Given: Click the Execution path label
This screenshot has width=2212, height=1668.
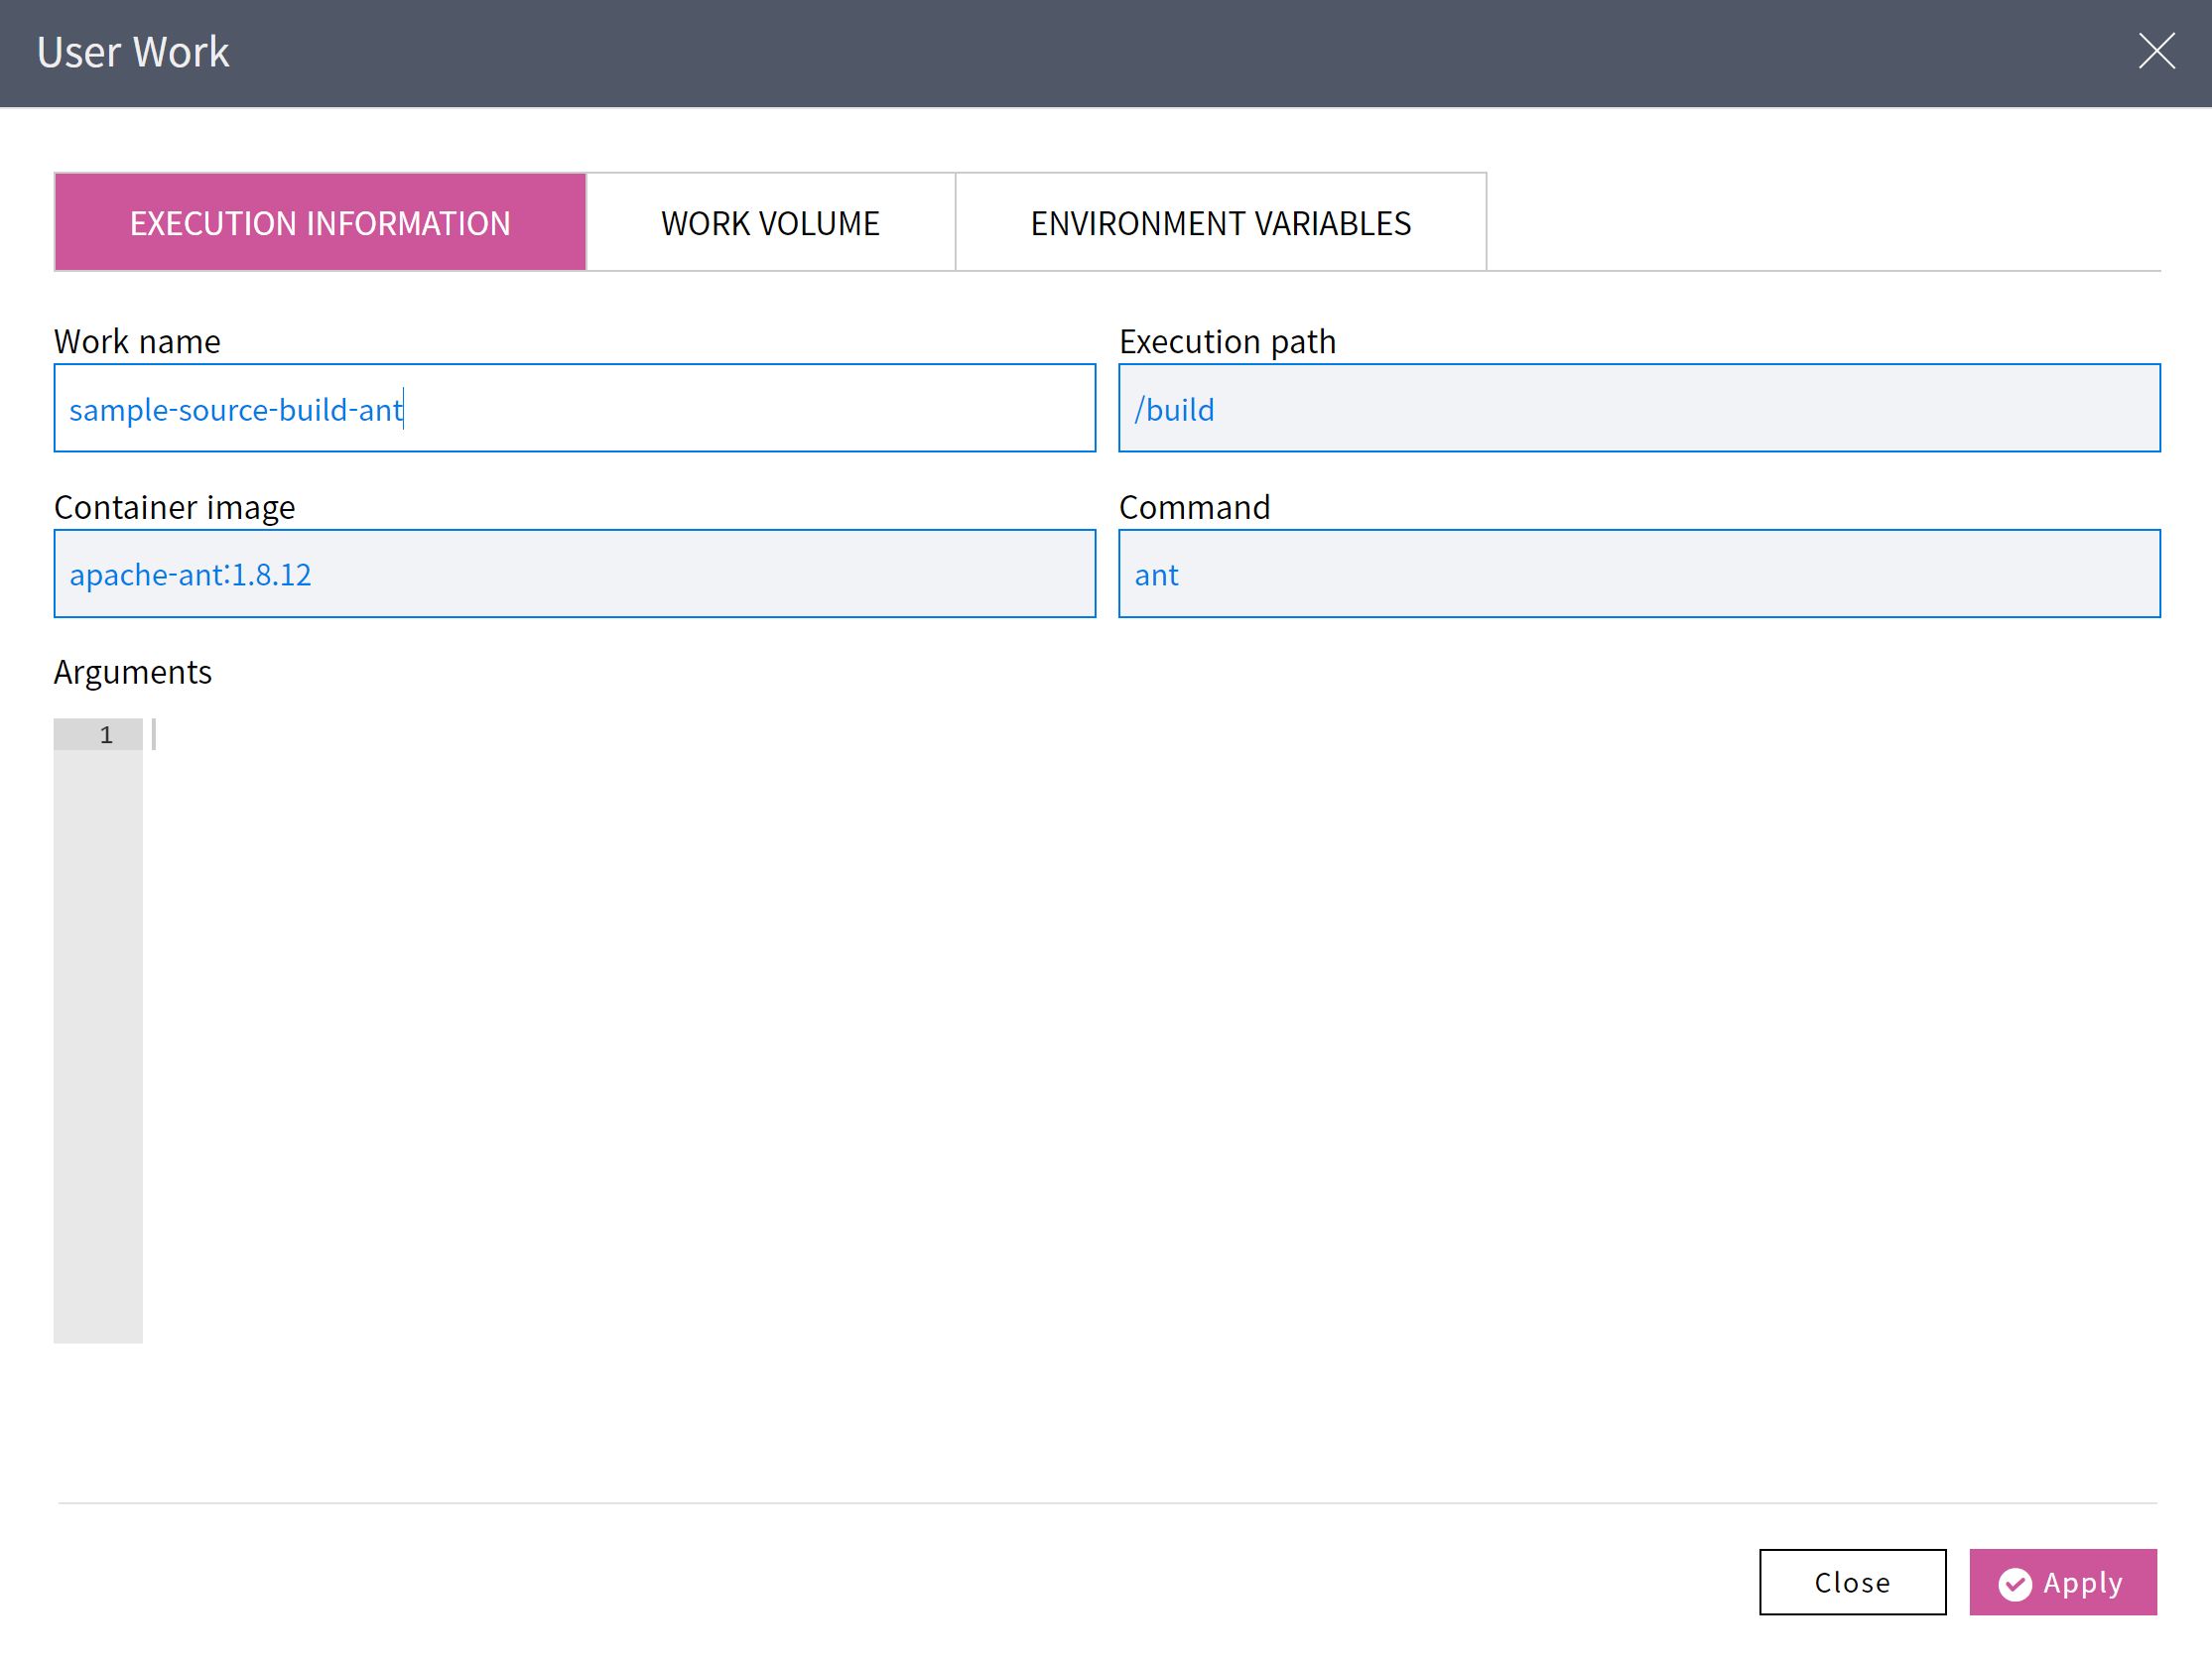Looking at the screenshot, I should (x=1227, y=342).
